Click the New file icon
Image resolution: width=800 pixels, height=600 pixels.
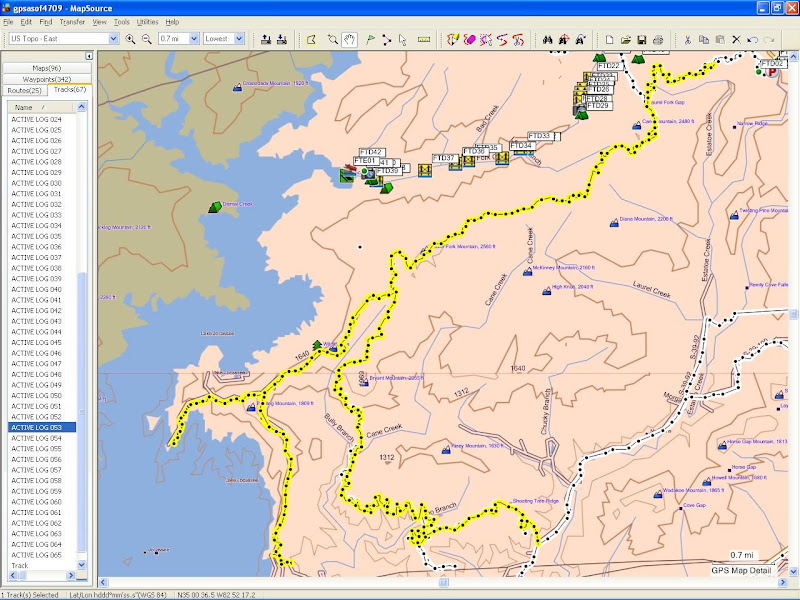point(609,39)
